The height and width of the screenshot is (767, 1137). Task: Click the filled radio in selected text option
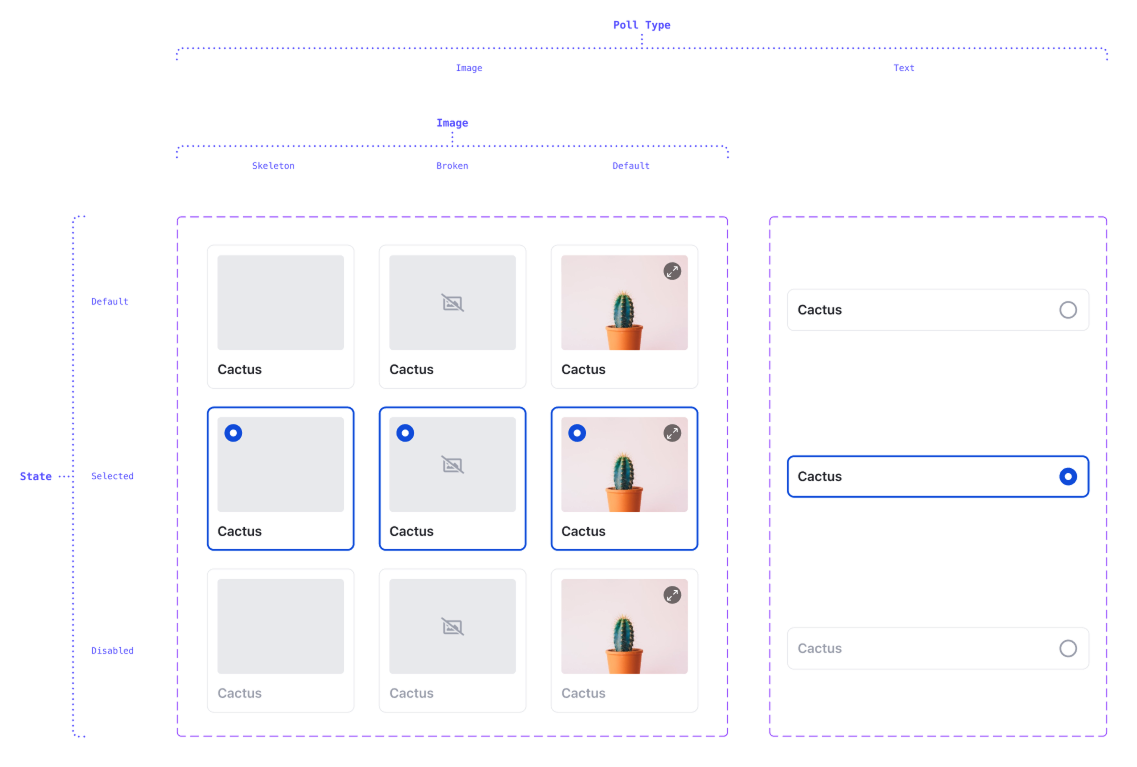[1068, 477]
